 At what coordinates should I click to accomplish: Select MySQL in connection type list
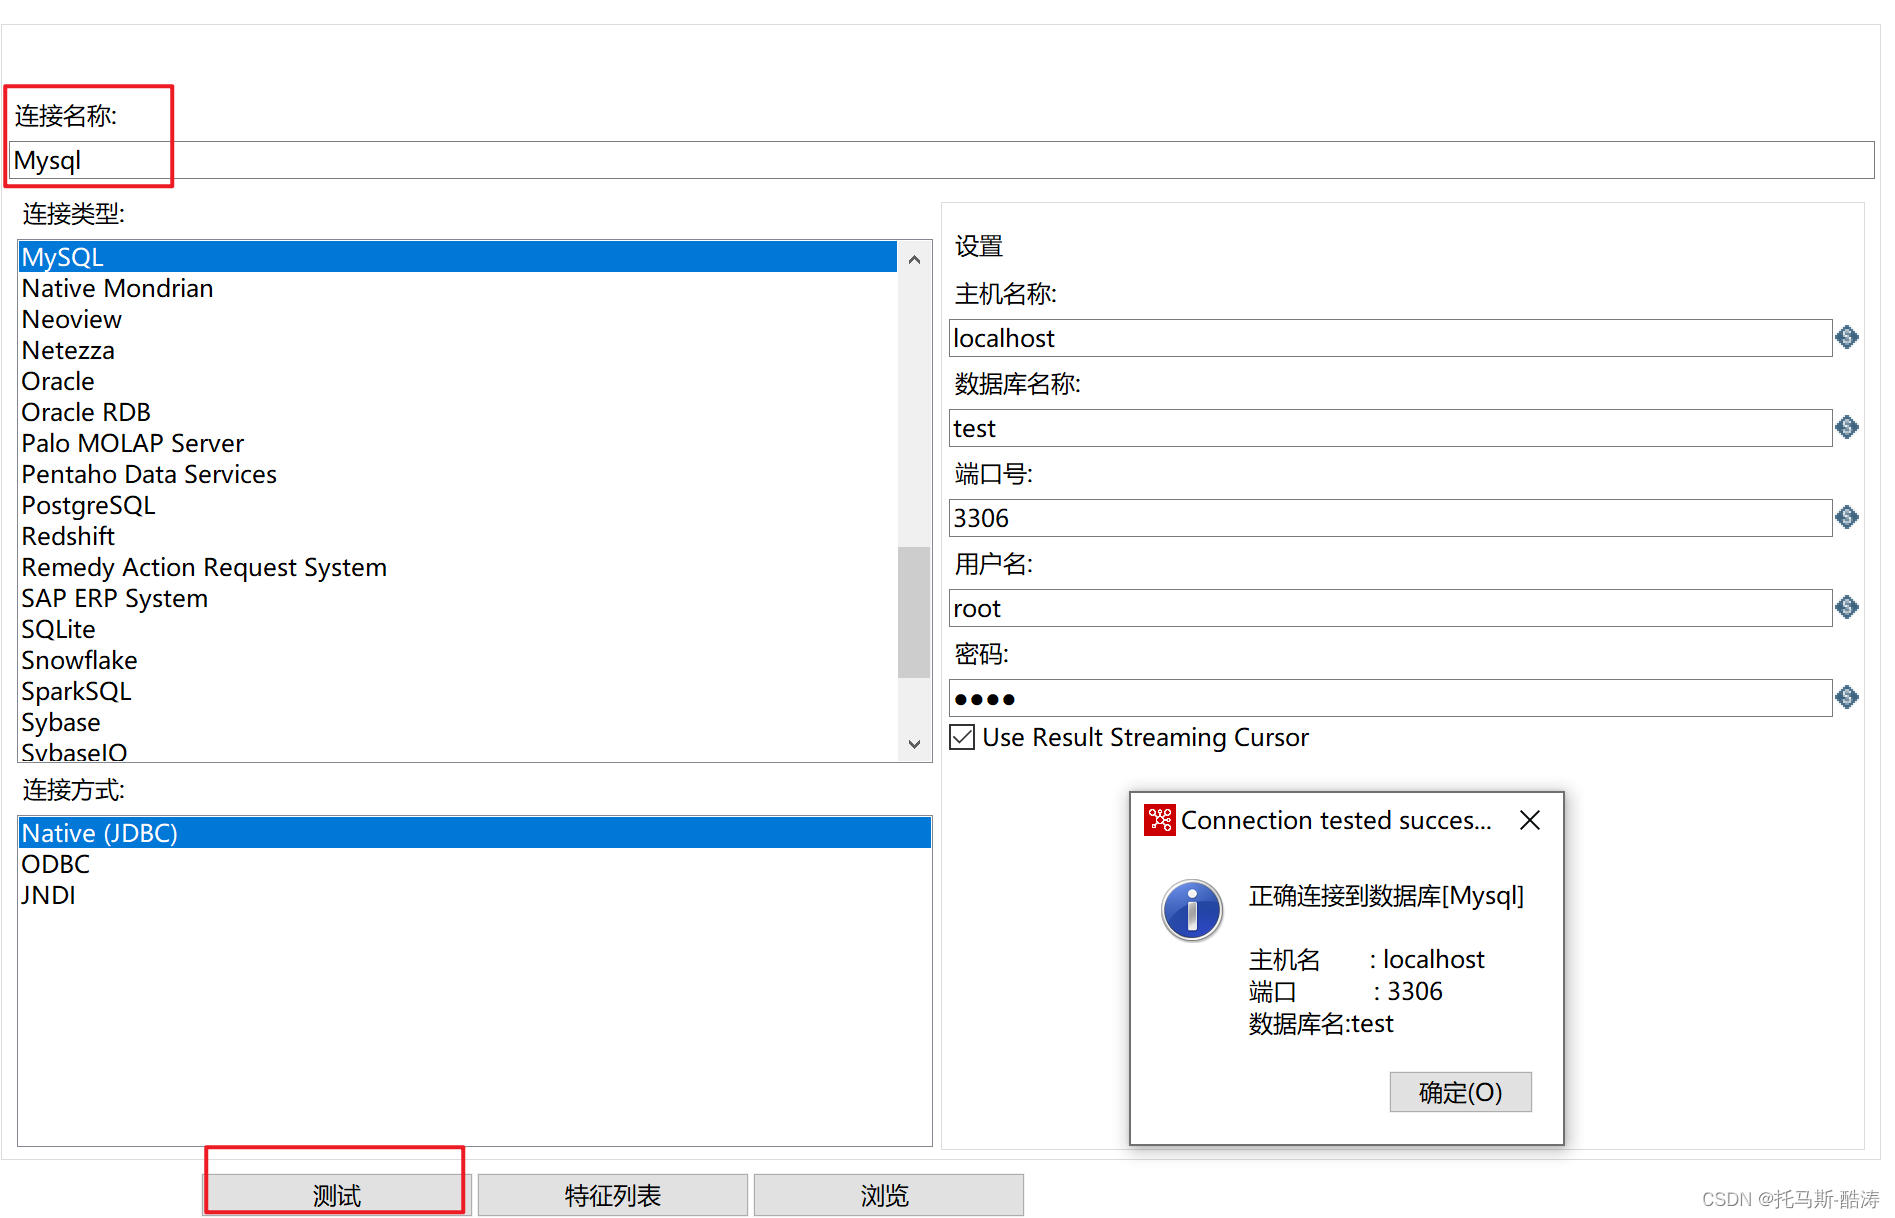coord(458,257)
